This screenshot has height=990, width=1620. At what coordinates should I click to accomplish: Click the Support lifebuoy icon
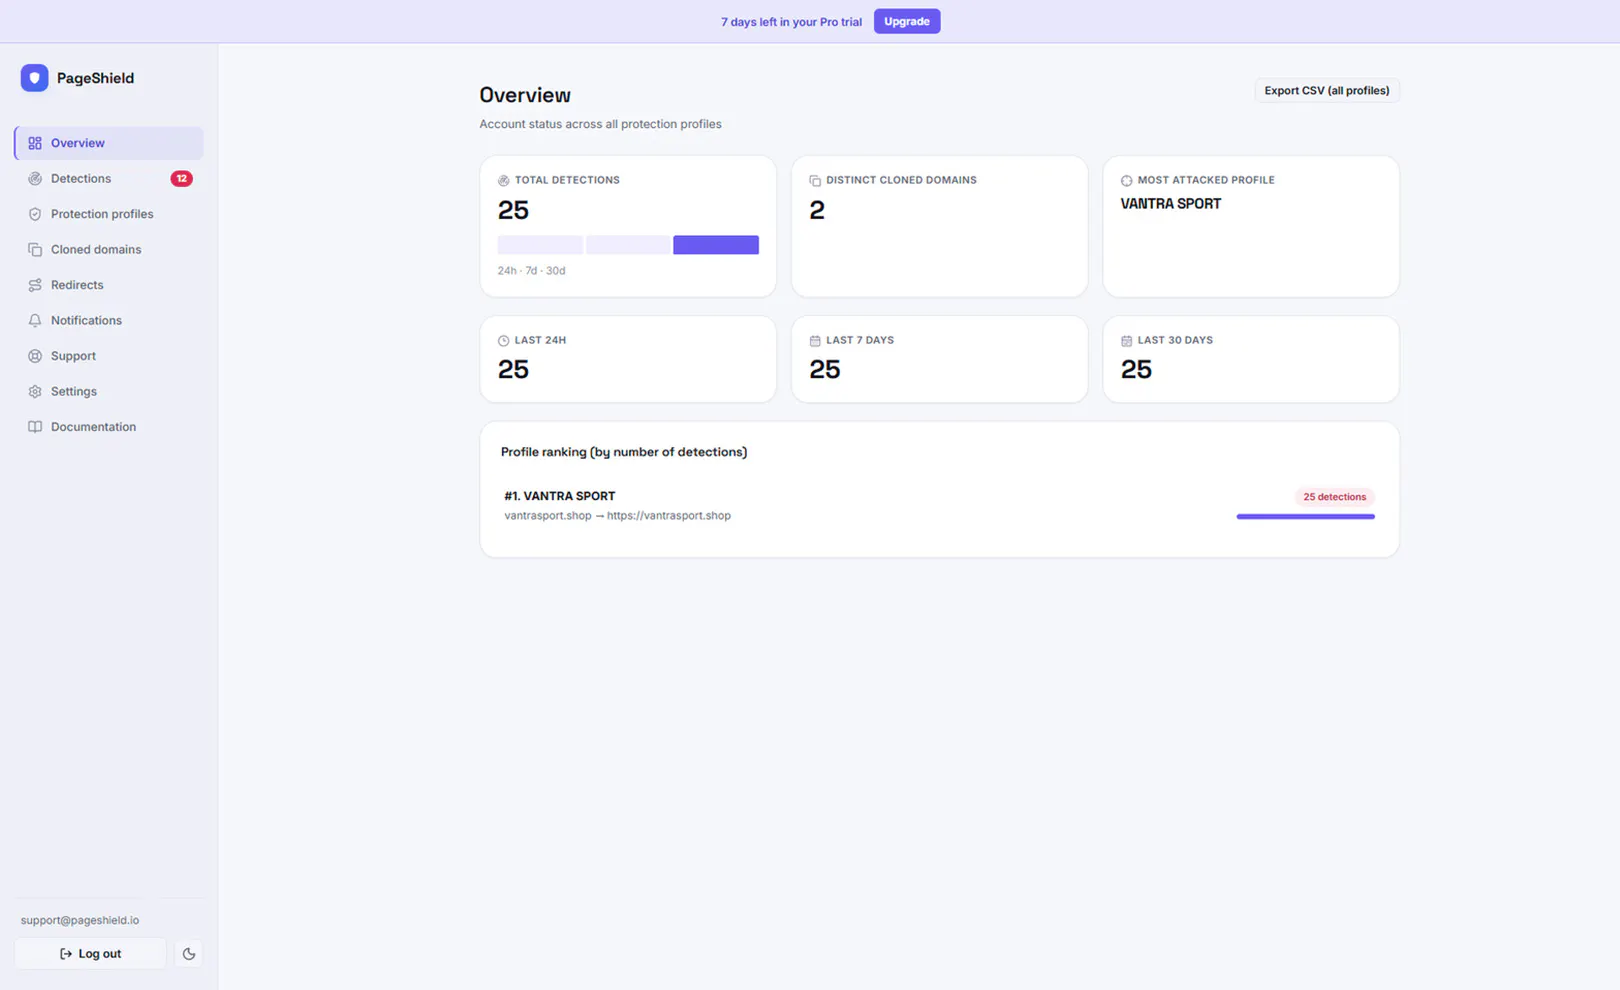[35, 356]
